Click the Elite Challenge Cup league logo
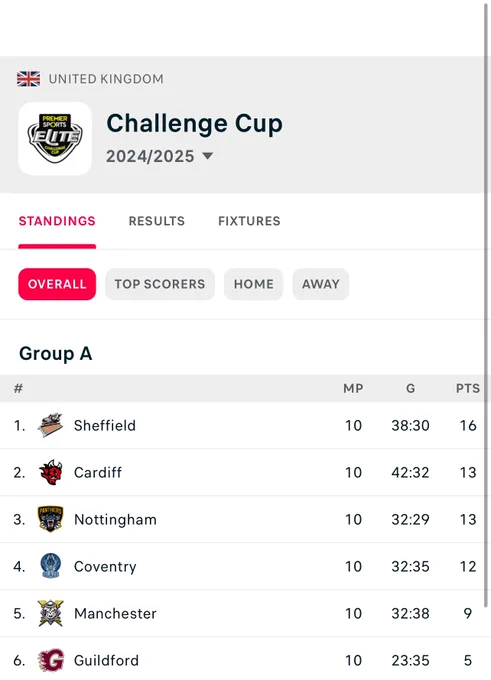Screen dimensions: 491x680 point(55,139)
